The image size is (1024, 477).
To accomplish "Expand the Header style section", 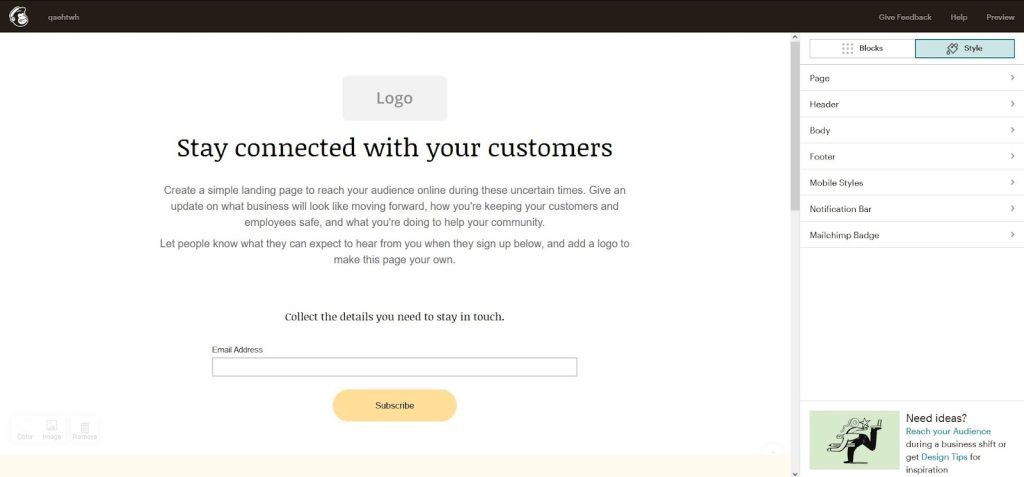I will coord(912,104).
